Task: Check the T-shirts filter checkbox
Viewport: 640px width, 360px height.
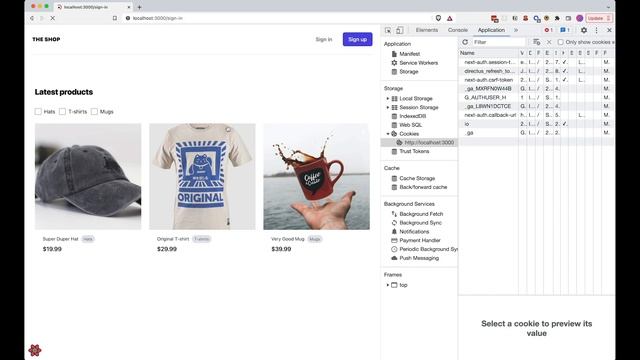Action: (x=62, y=111)
